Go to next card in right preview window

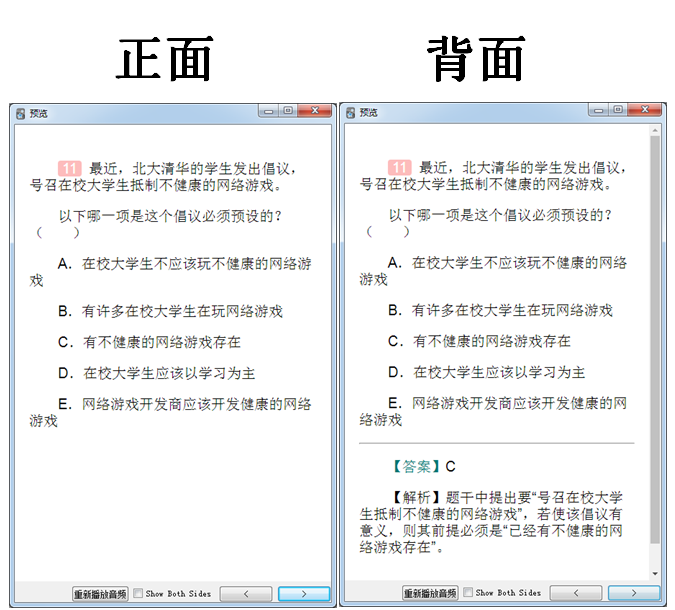pos(634,593)
